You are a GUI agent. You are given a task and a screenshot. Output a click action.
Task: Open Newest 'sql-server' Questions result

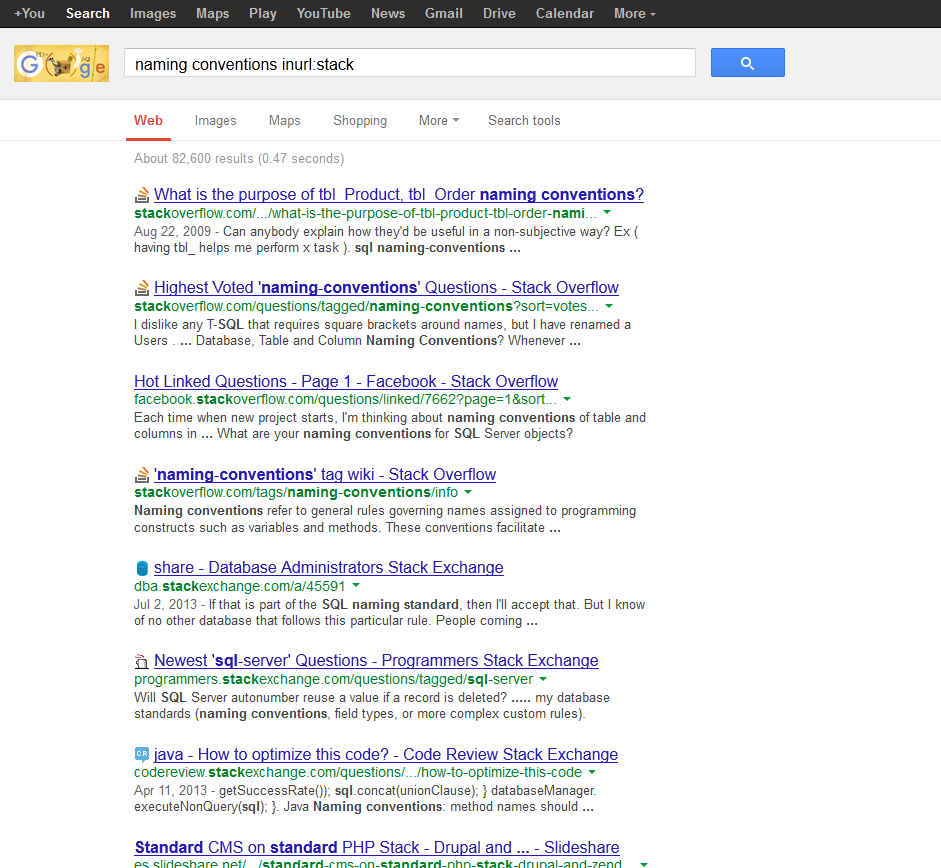click(x=376, y=660)
